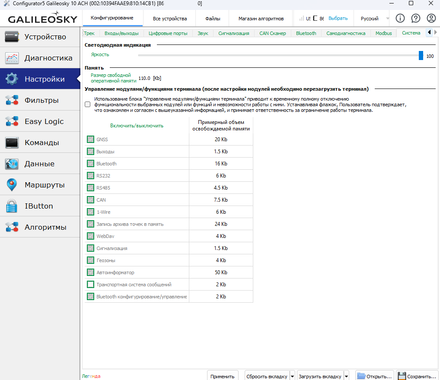The height and width of the screenshot is (380, 440).
Task: Toggle the Выходы module checkbox
Action: [90, 151]
